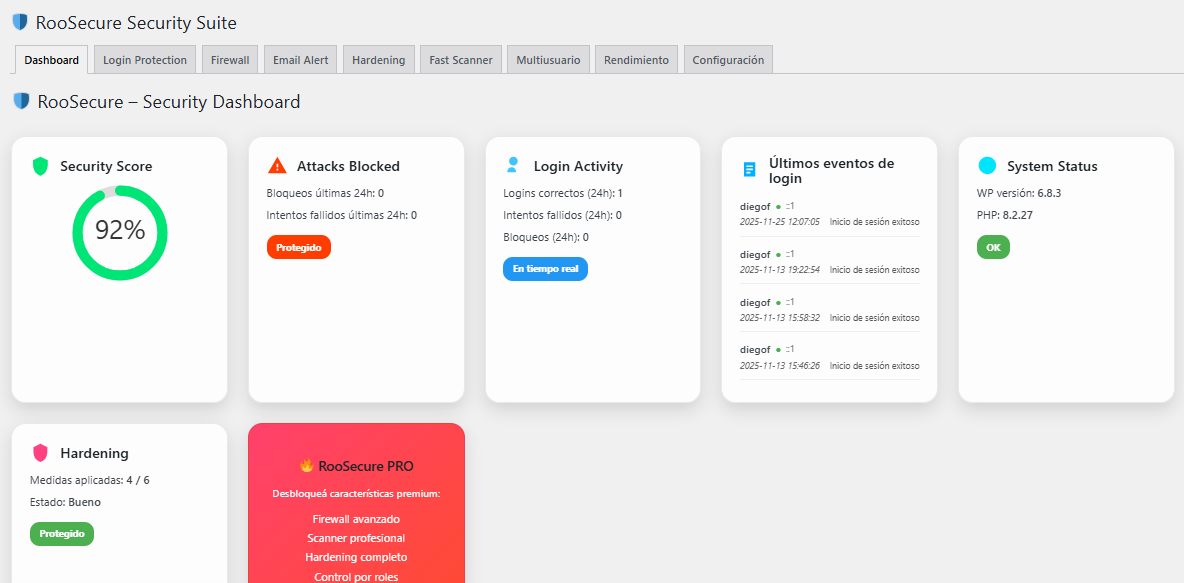Viewport: 1184px width, 583px height.
Task: Open the Firewall tab
Action: (x=230, y=60)
